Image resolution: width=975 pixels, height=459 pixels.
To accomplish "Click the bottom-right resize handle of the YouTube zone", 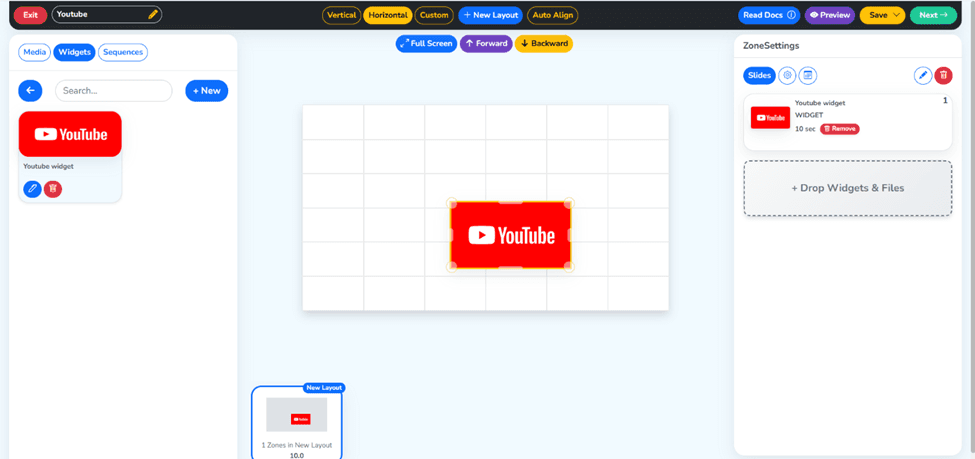I will click(x=569, y=267).
